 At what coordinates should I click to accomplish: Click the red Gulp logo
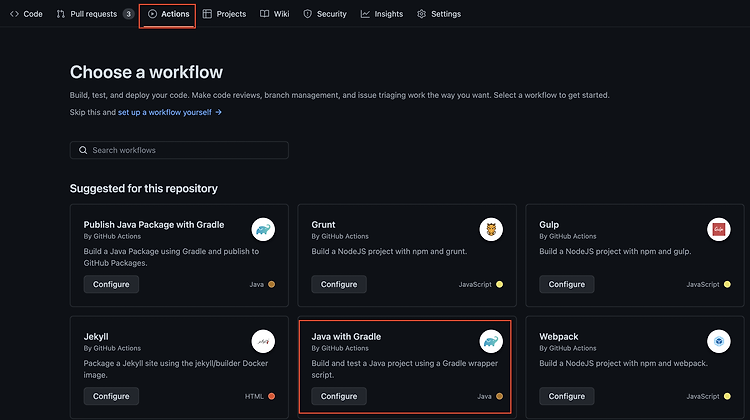point(719,230)
